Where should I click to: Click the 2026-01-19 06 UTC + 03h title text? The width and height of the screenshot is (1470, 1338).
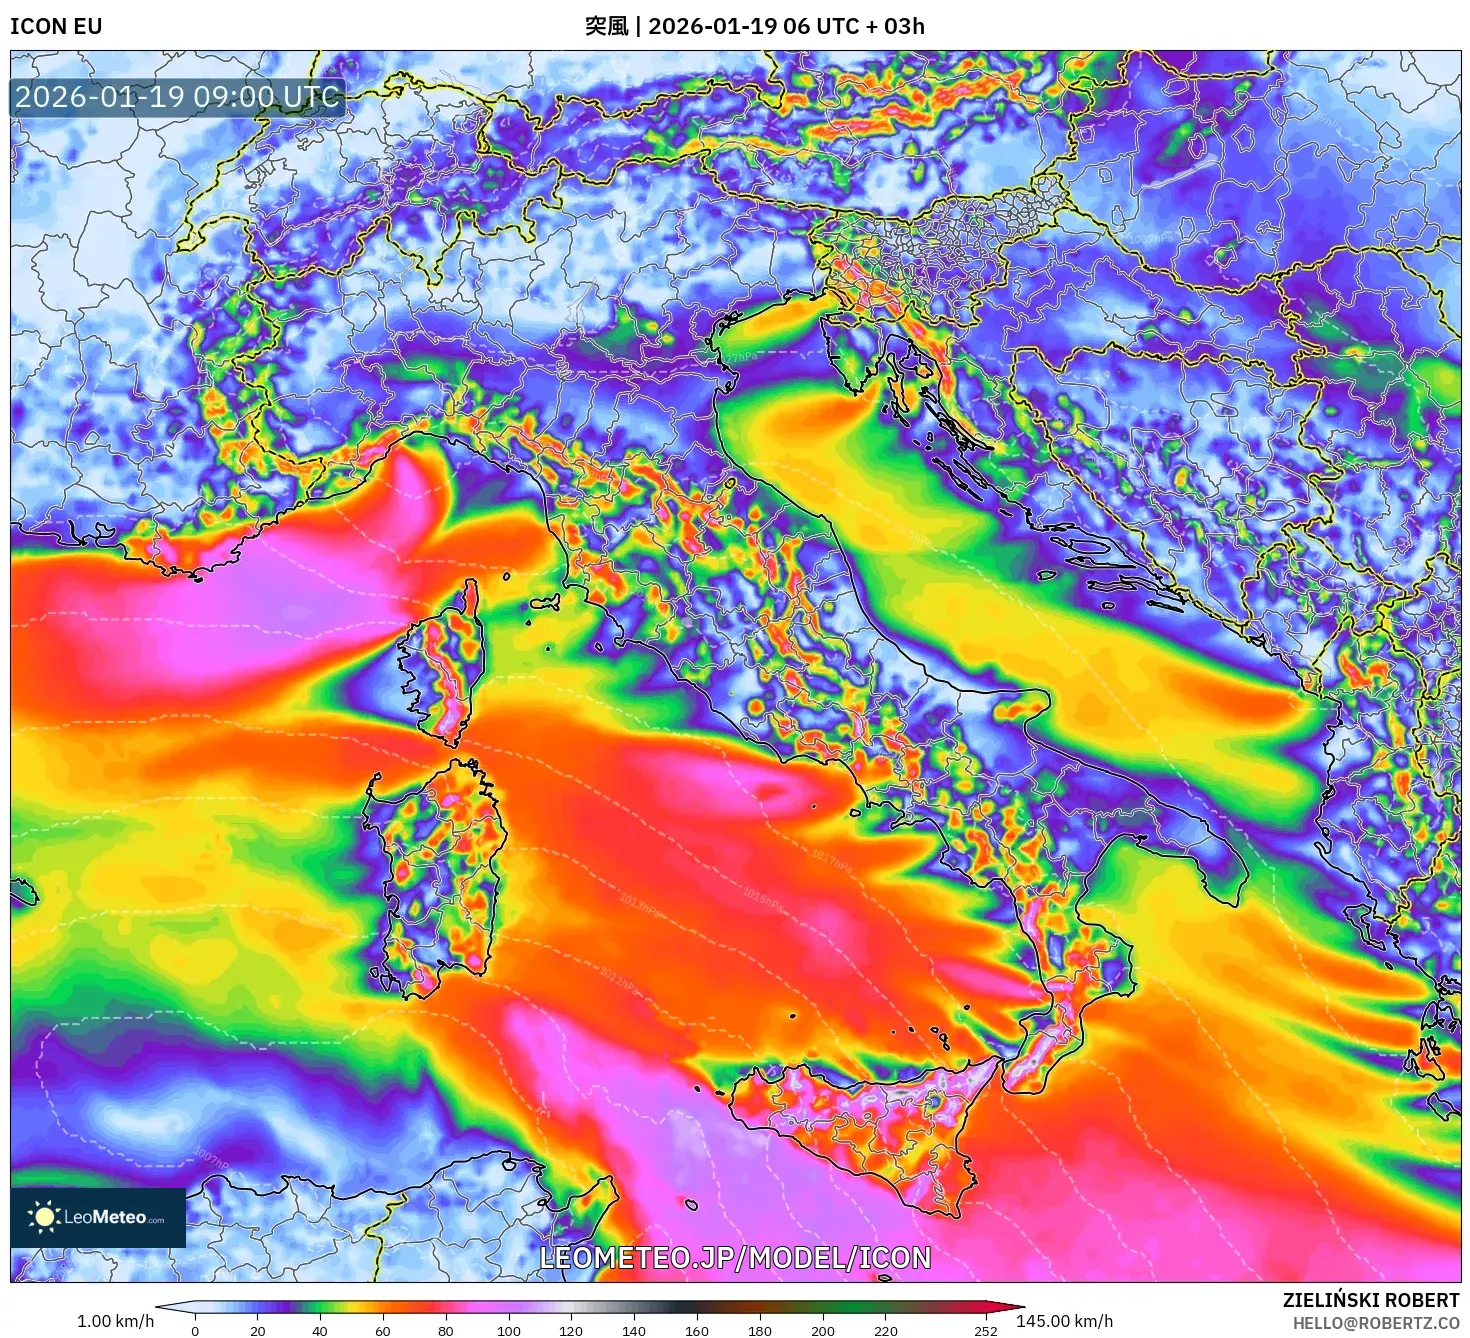coord(786,26)
